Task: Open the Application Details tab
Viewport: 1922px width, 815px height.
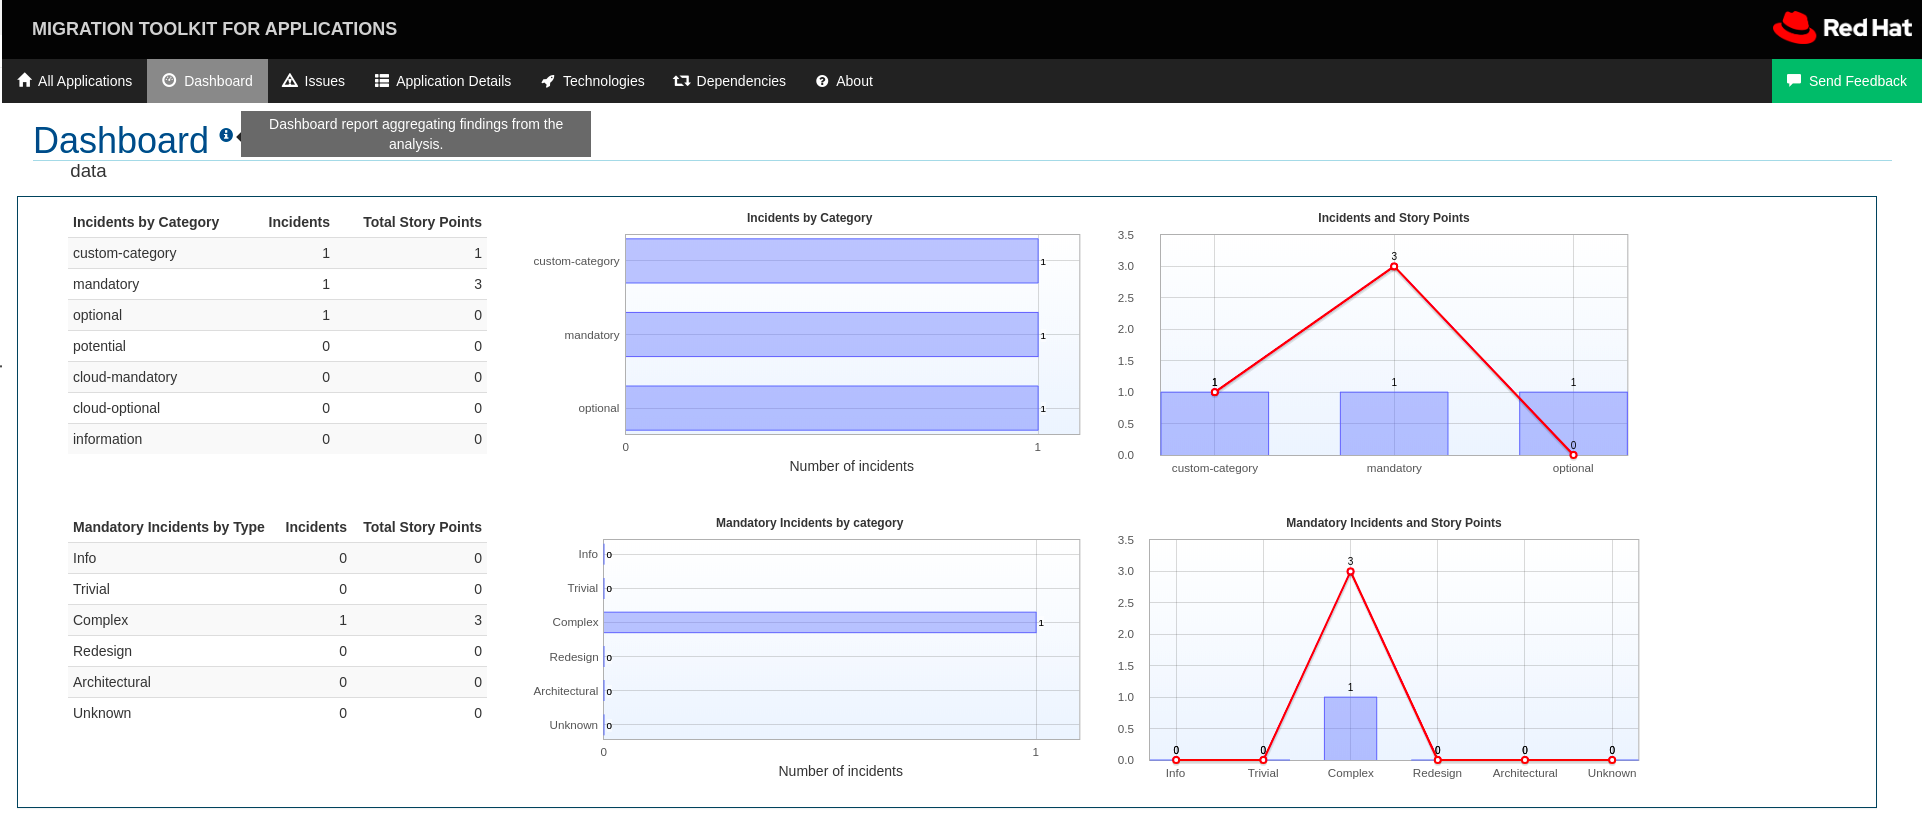Action: coord(442,81)
